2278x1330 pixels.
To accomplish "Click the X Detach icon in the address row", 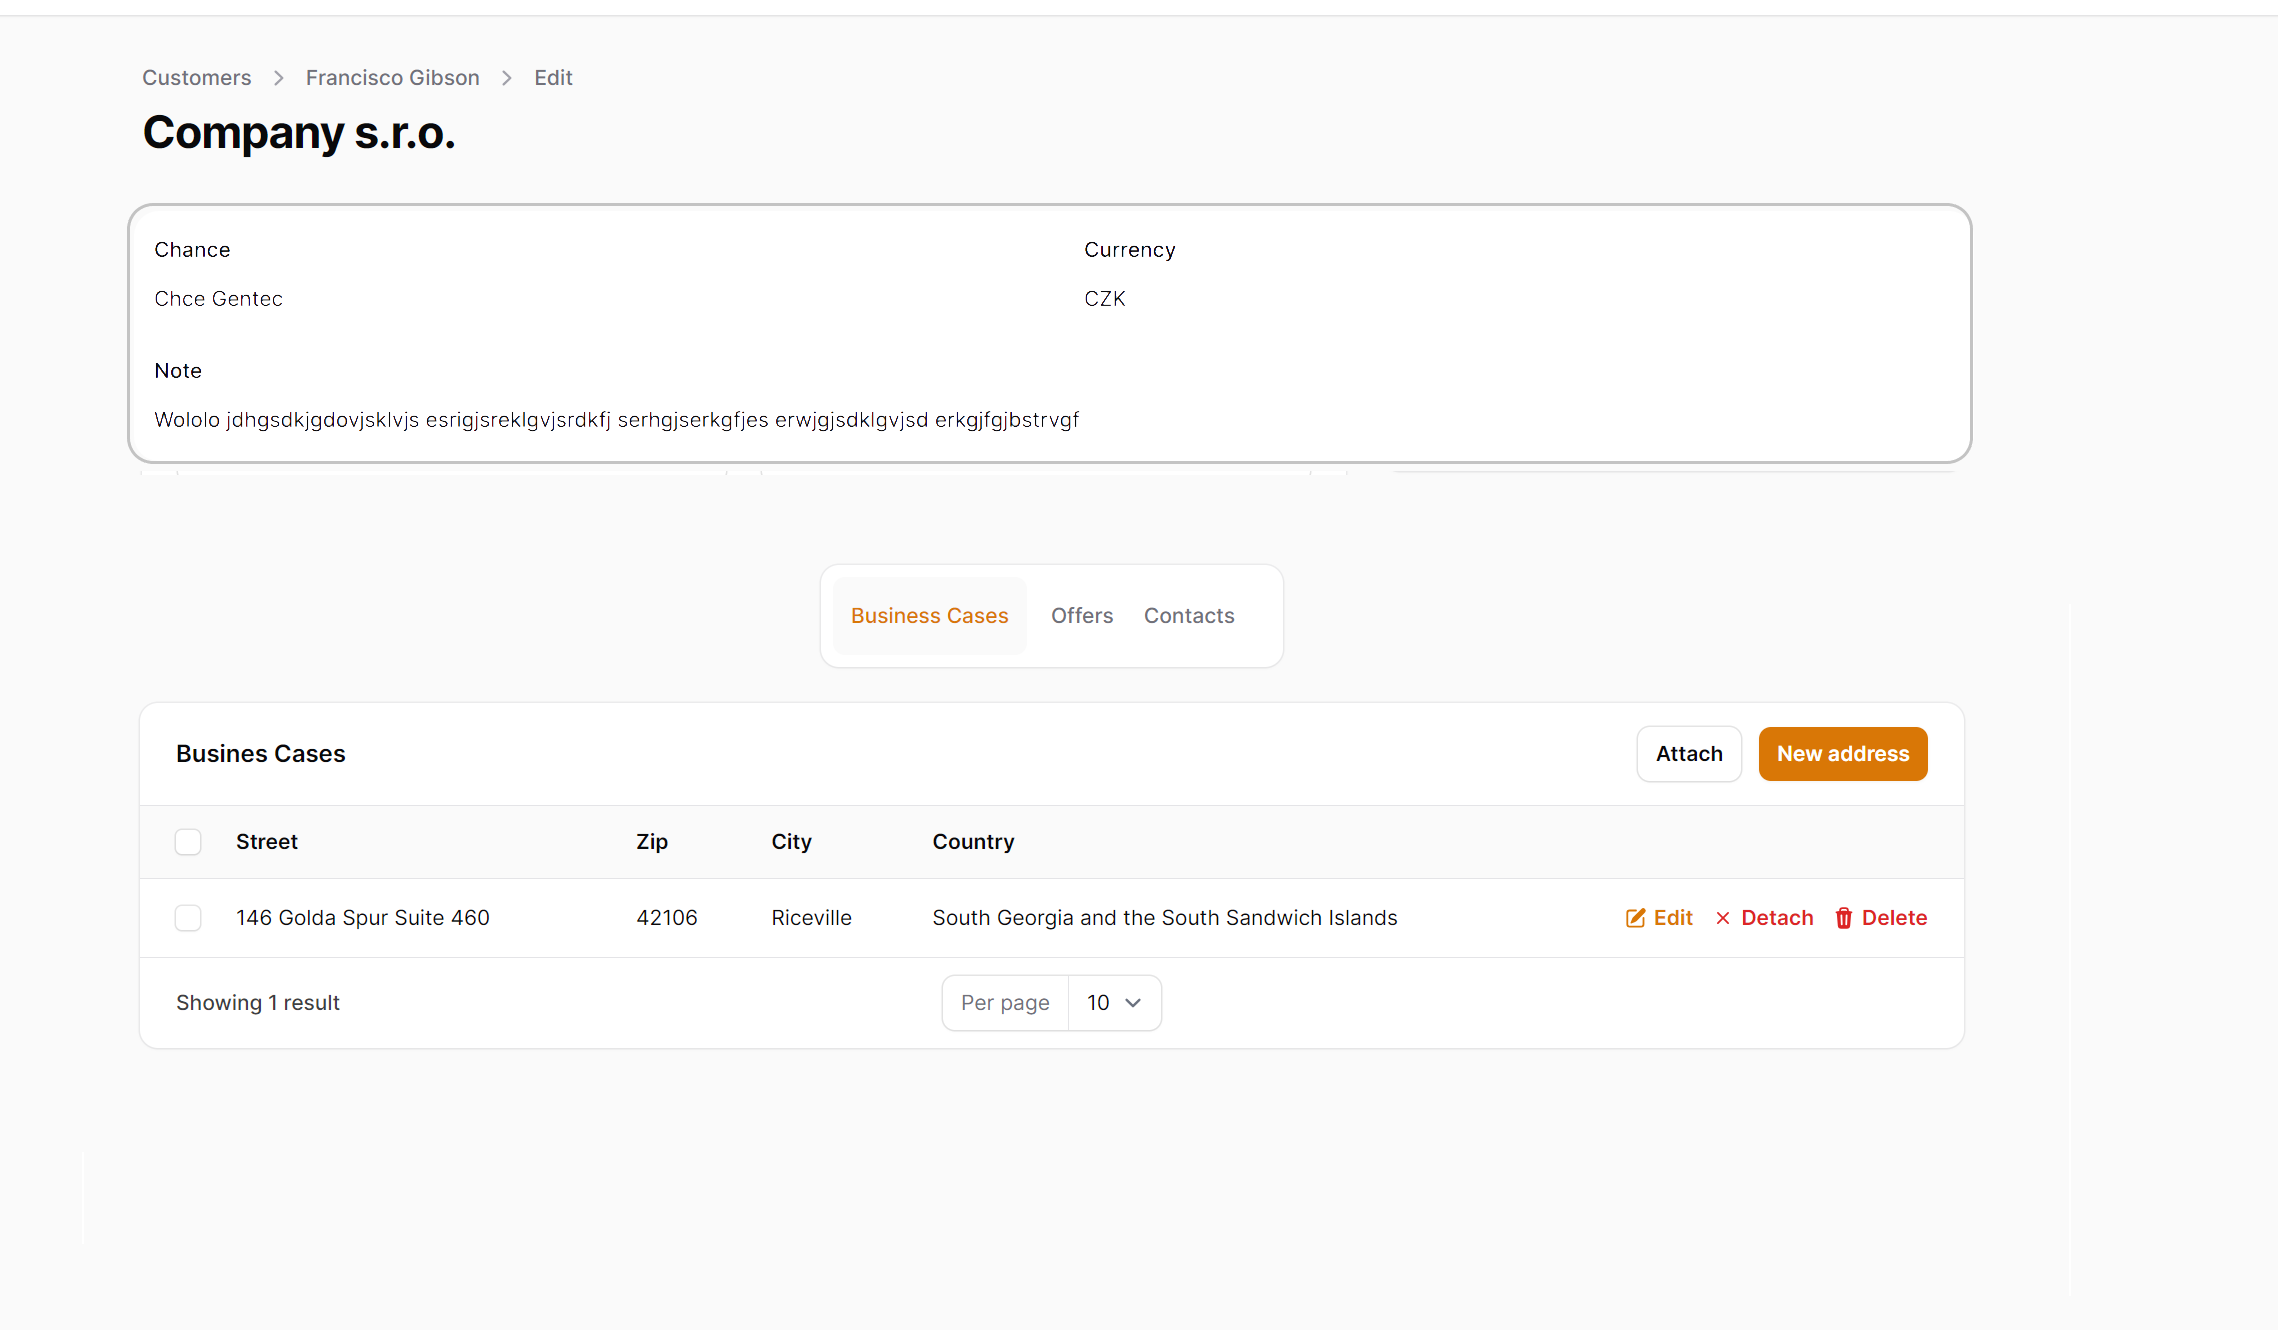I will [1723, 918].
